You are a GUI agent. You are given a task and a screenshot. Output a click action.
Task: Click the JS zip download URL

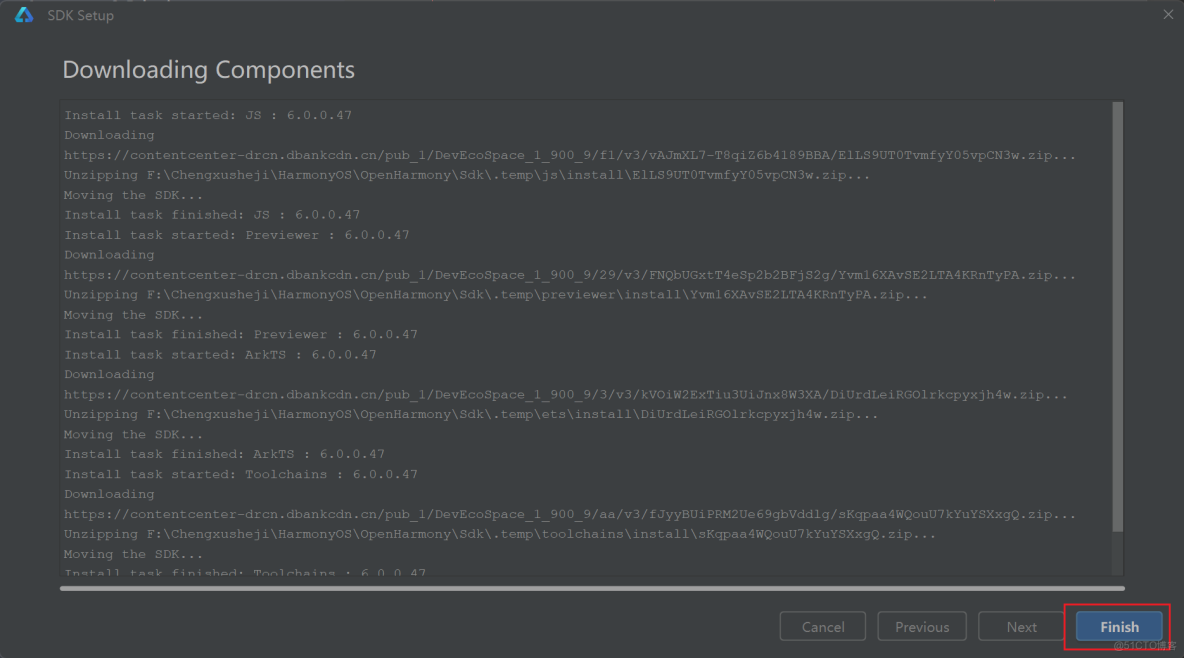click(570, 155)
